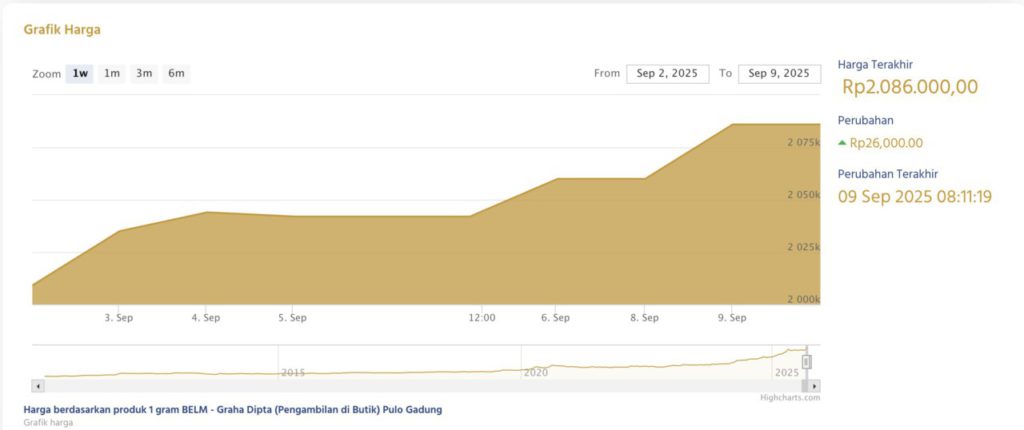Click the navigator scrollbar track
Image resolution: width=1024 pixels, height=430 pixels.
pos(400,385)
